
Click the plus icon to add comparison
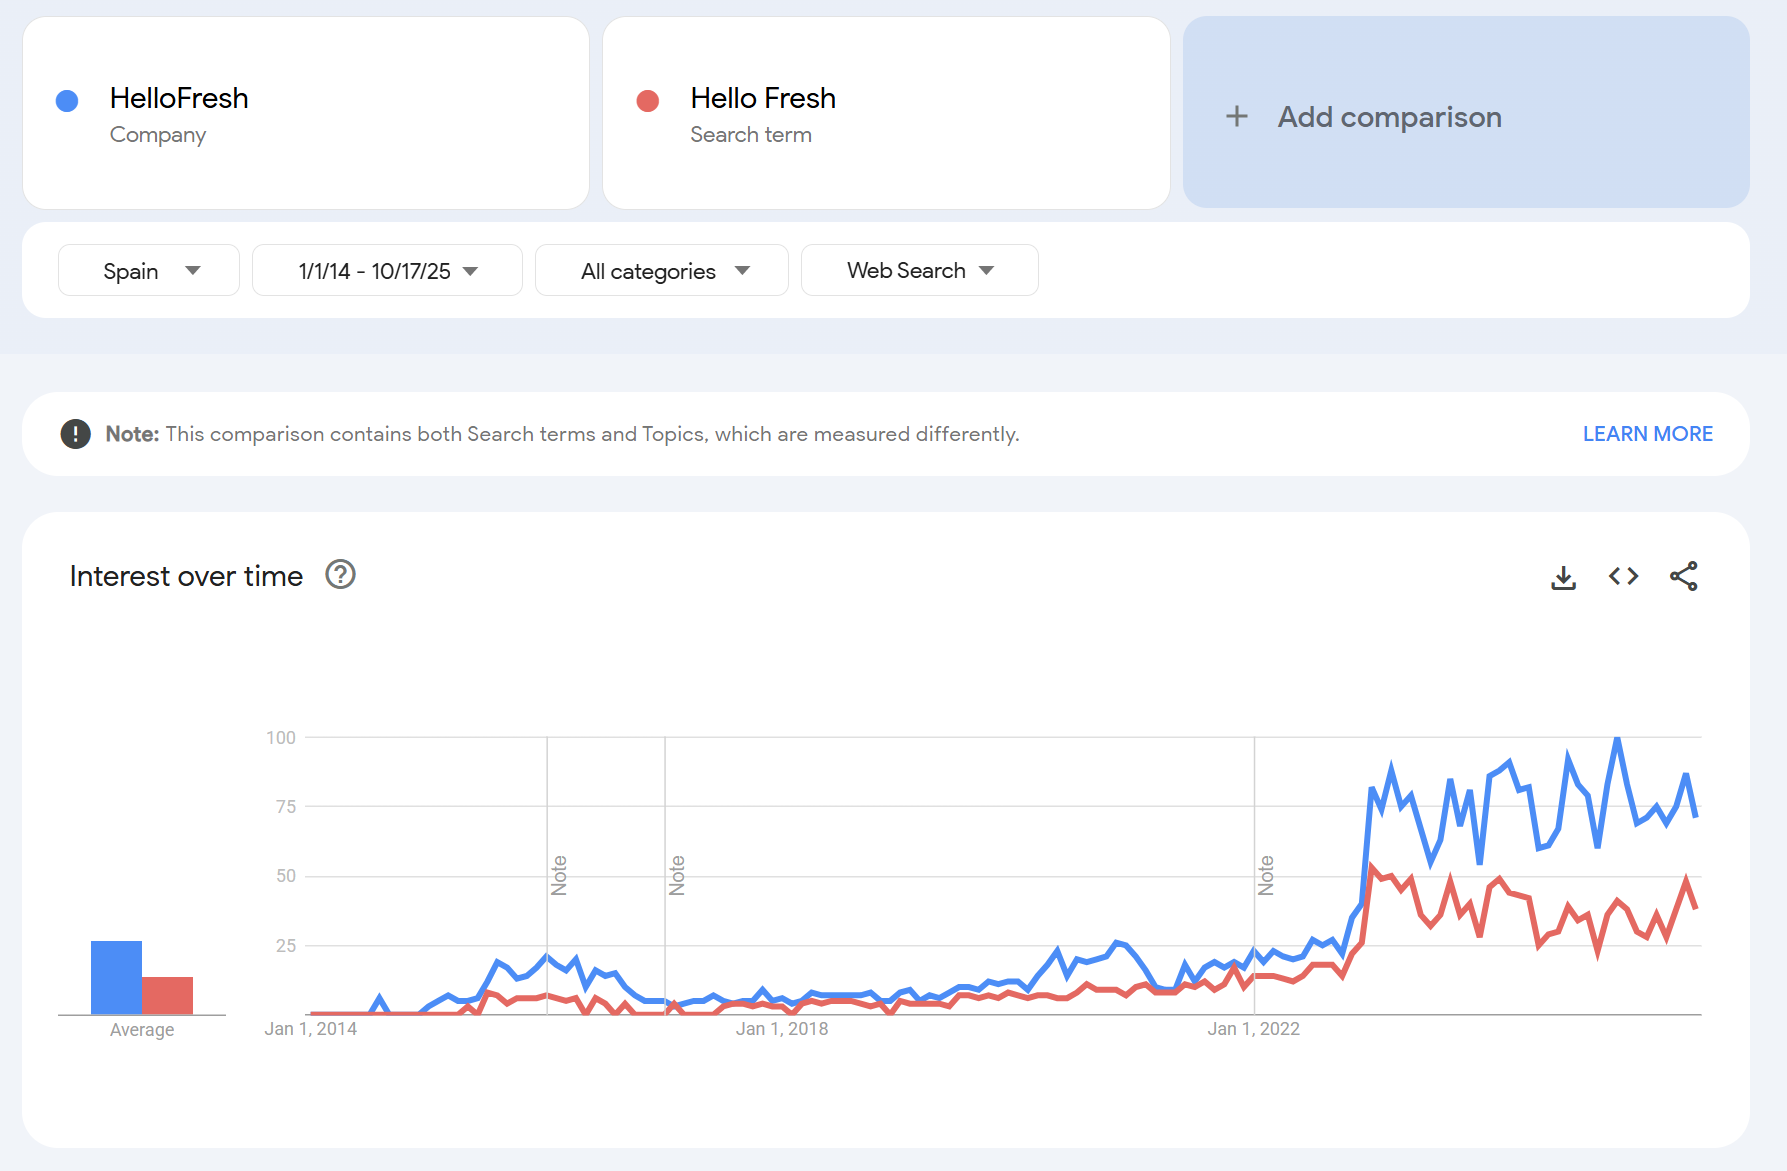point(1237,117)
